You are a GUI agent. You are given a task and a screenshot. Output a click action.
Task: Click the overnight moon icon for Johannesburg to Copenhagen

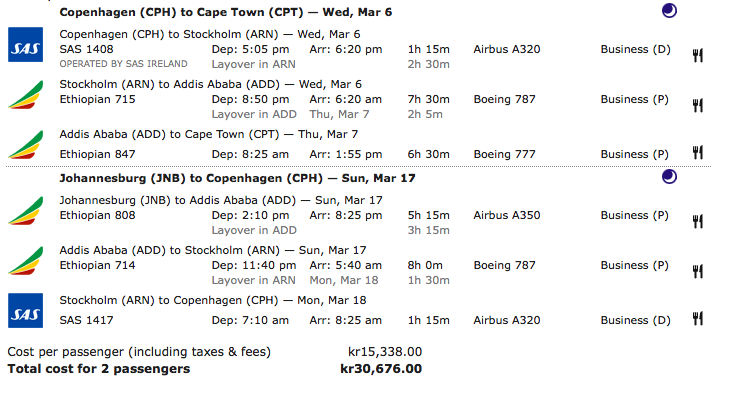[x=669, y=176]
